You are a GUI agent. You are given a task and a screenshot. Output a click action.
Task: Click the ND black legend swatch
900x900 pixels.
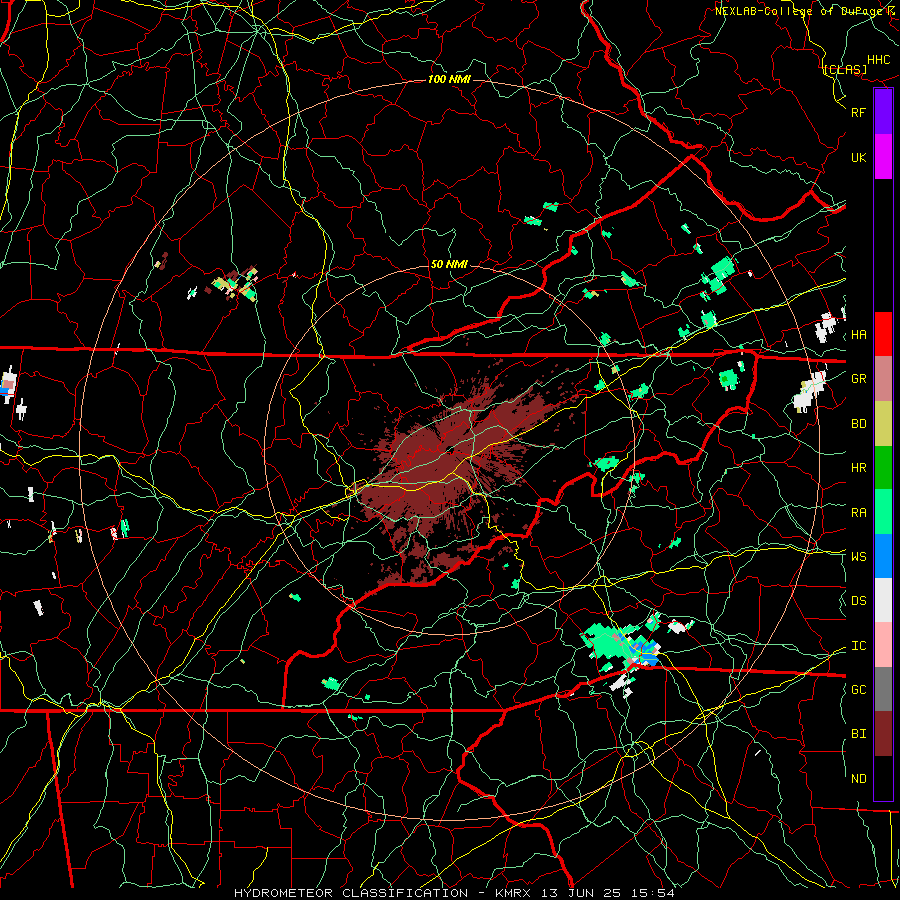[883, 778]
